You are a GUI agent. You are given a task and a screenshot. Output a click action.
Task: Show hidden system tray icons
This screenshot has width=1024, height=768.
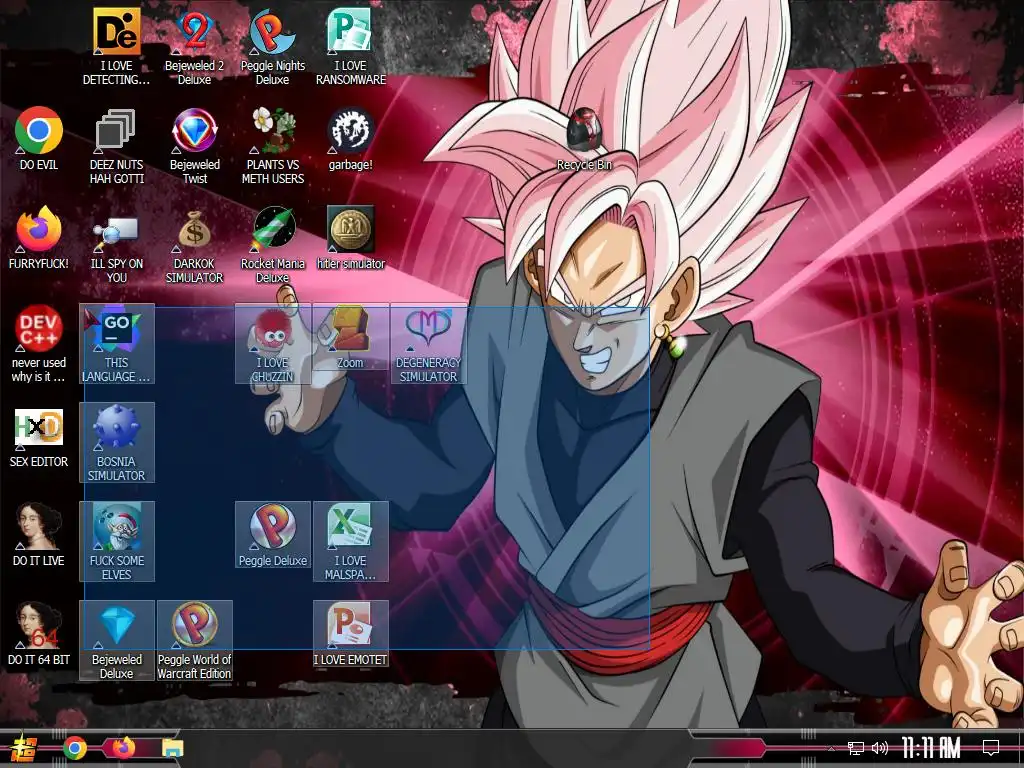(x=831, y=748)
